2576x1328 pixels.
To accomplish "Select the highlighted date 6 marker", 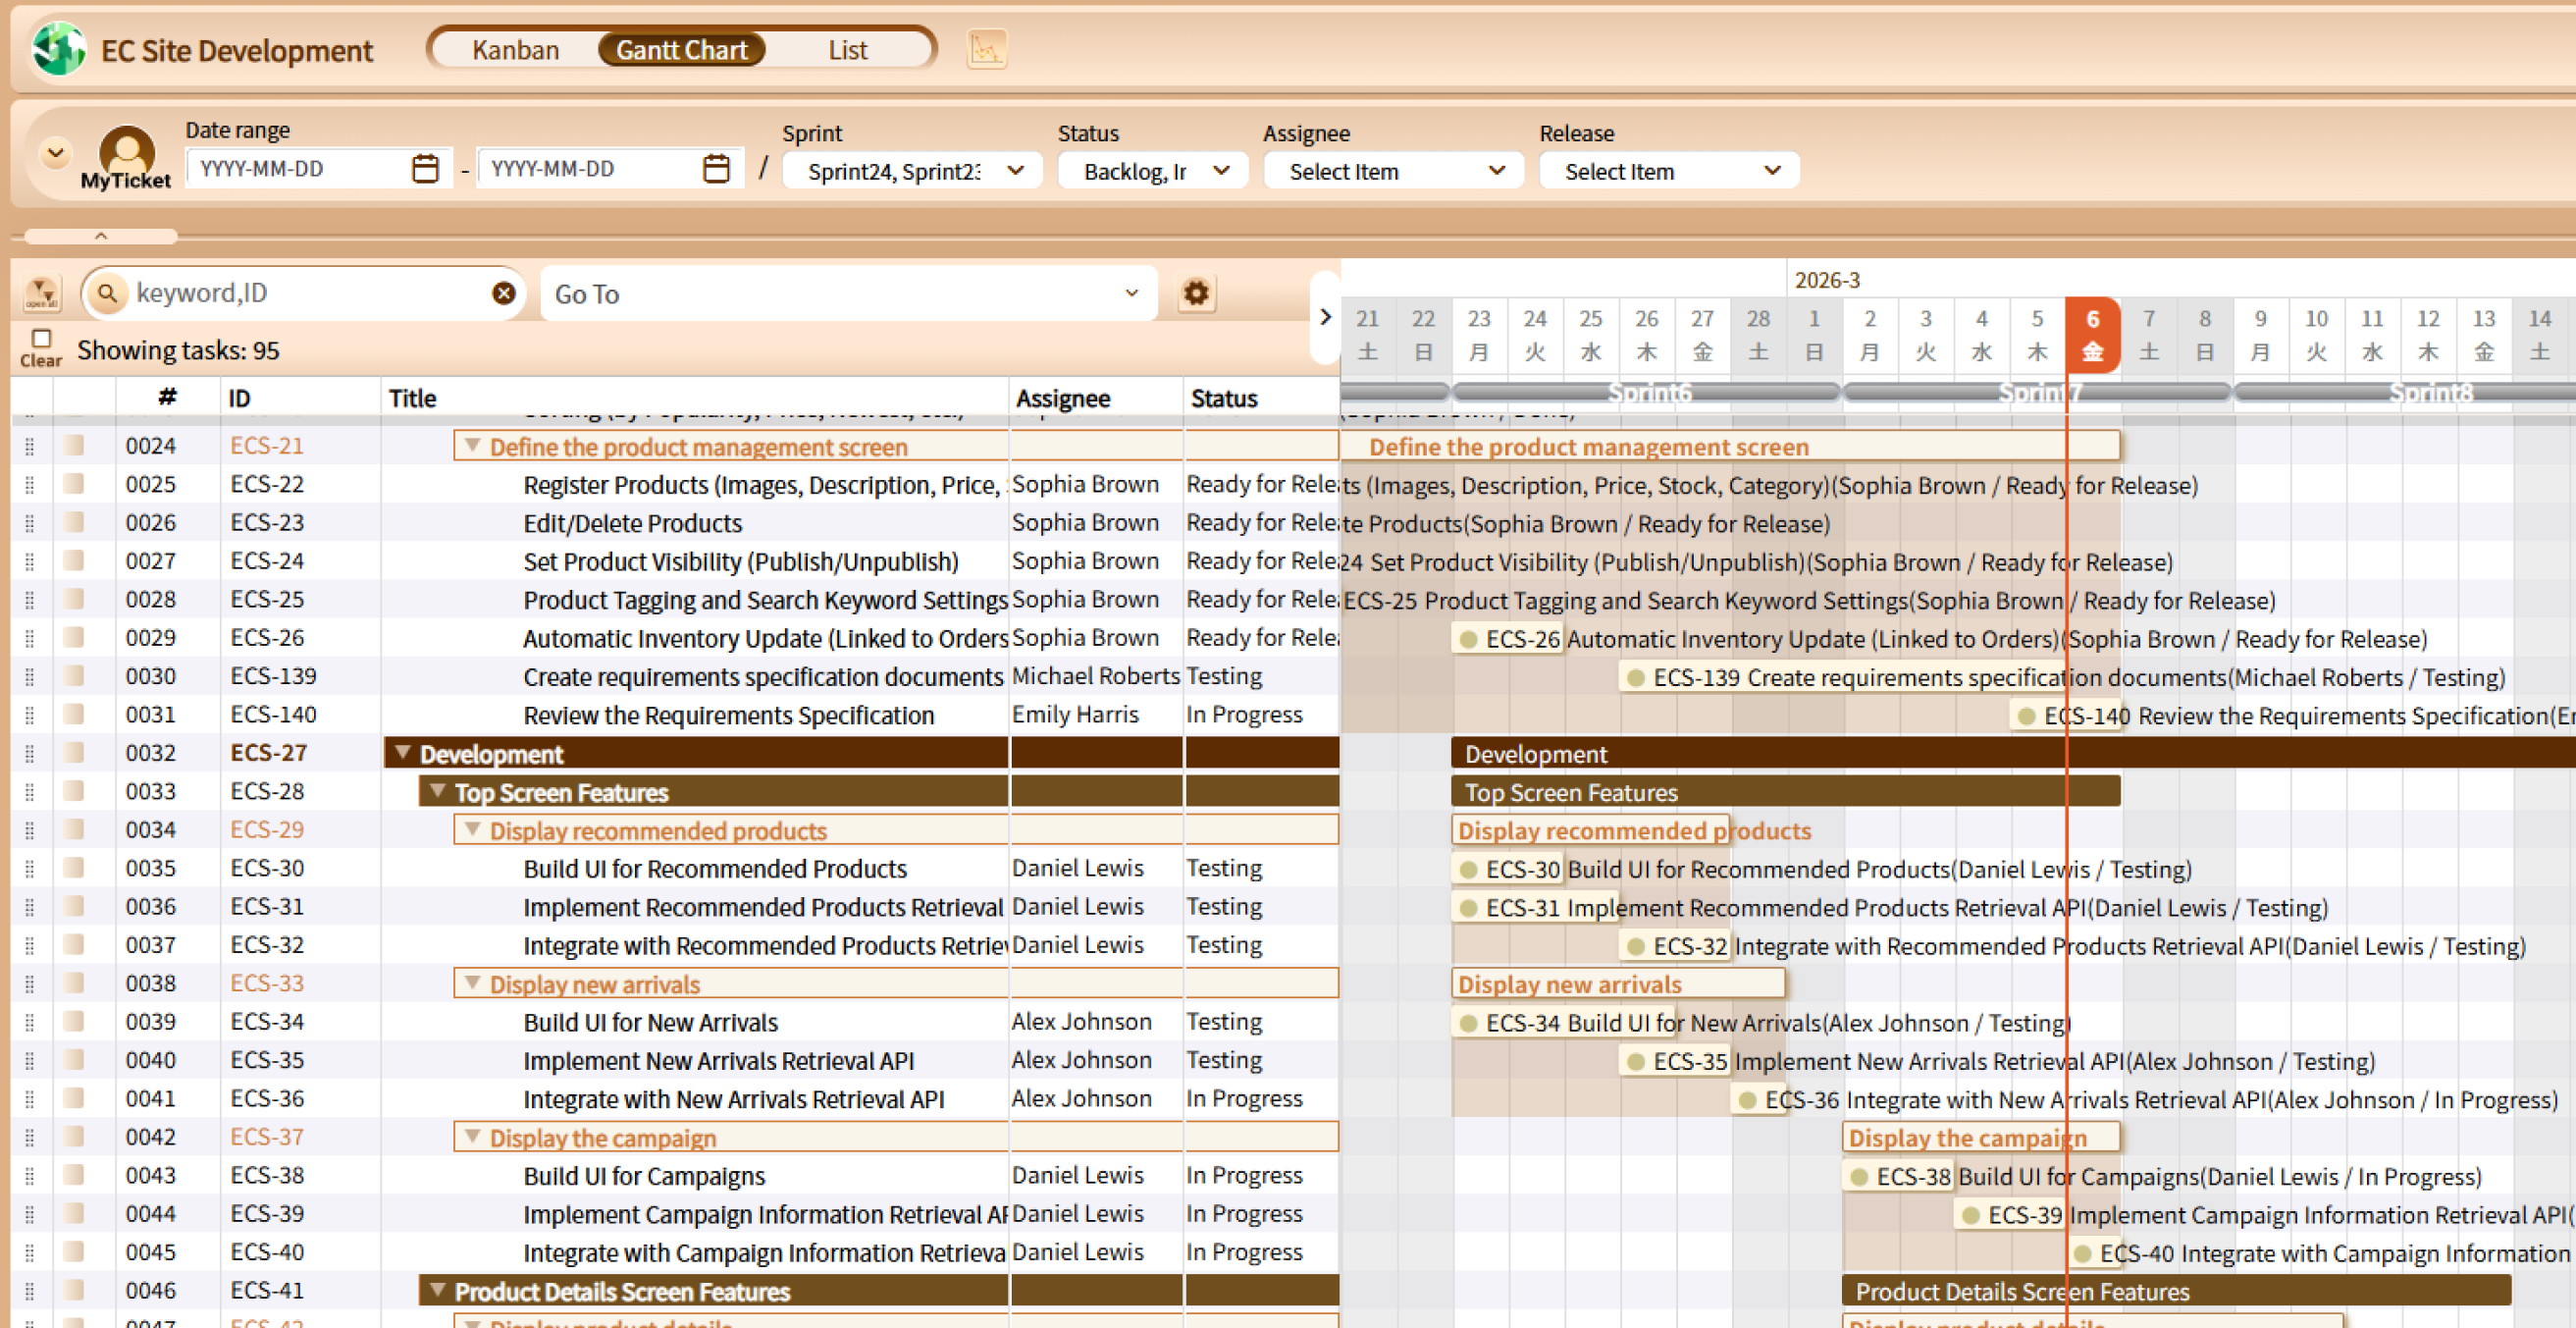I will [x=2092, y=334].
